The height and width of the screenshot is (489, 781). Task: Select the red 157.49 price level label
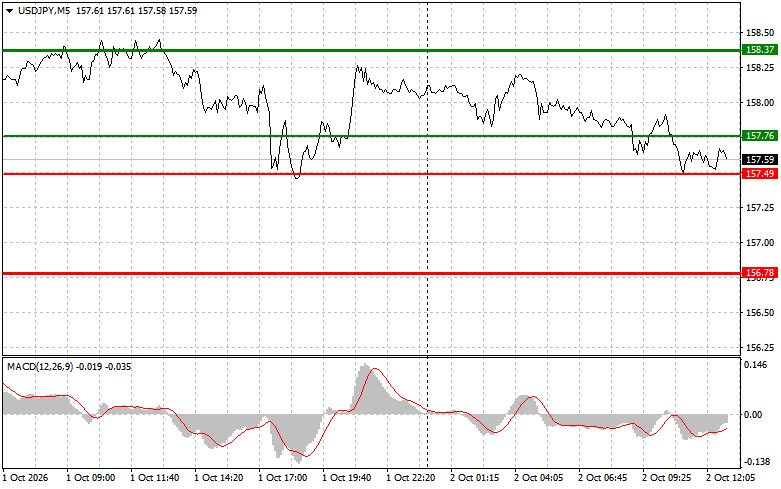pyautogui.click(x=760, y=173)
